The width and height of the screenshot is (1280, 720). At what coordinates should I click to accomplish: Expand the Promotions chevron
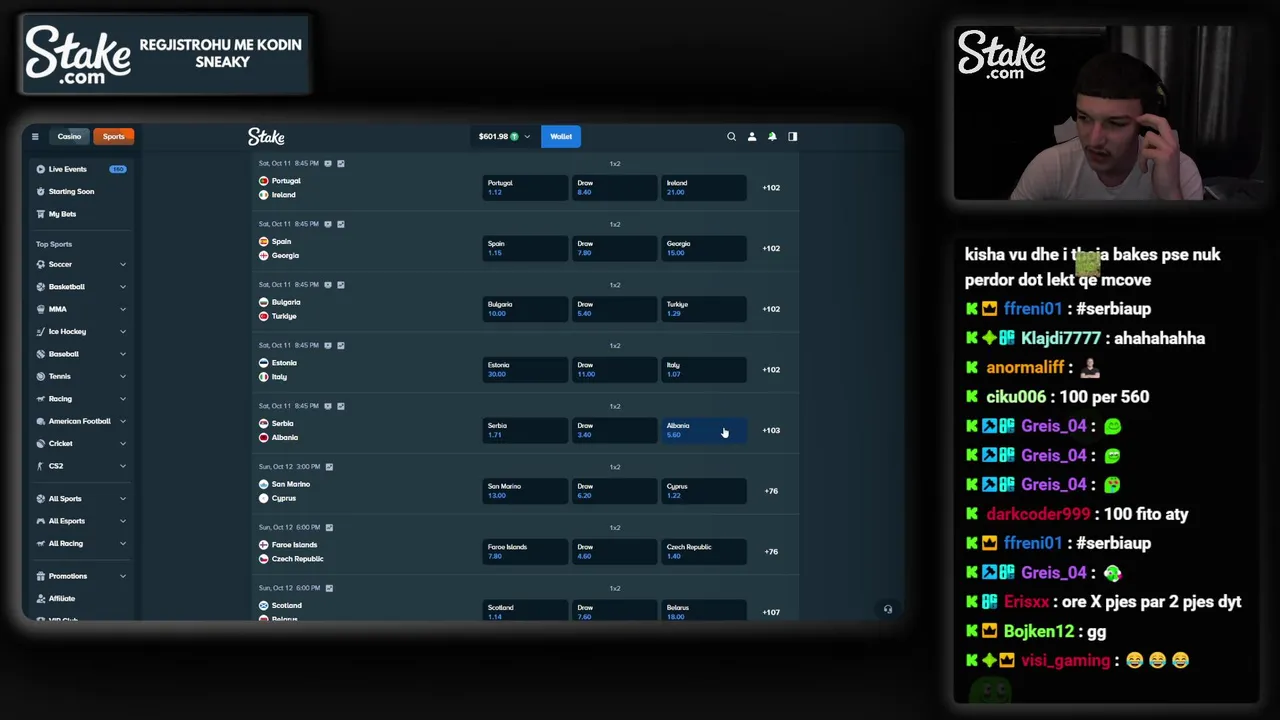[123, 576]
